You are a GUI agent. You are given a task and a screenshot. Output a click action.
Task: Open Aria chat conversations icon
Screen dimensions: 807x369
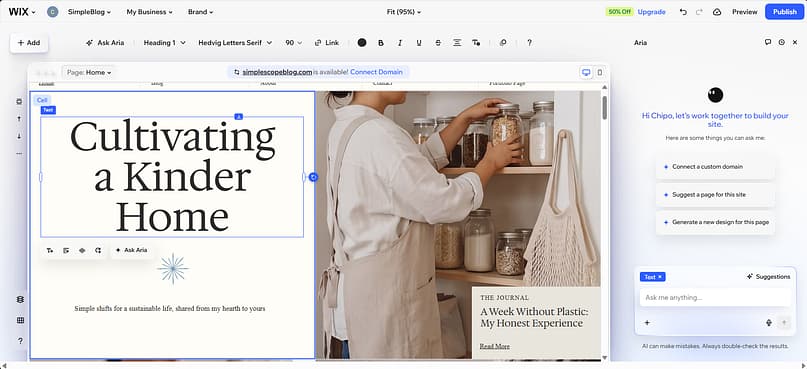[x=768, y=42]
